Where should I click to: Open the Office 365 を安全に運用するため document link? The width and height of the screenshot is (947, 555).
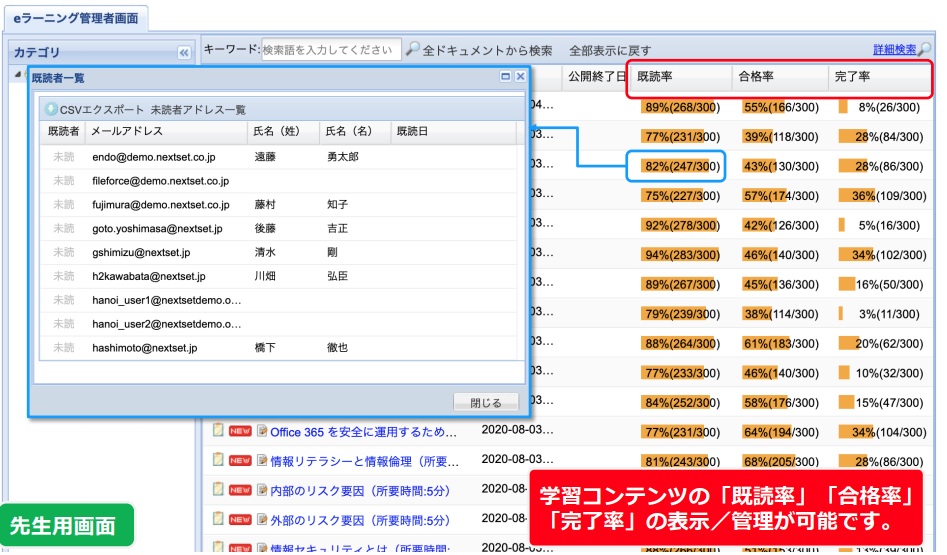point(363,432)
